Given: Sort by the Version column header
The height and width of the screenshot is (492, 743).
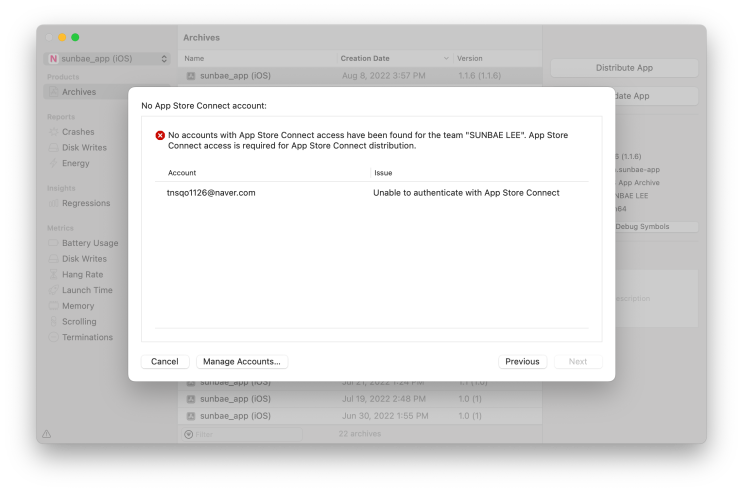Looking at the screenshot, I should click(470, 58).
